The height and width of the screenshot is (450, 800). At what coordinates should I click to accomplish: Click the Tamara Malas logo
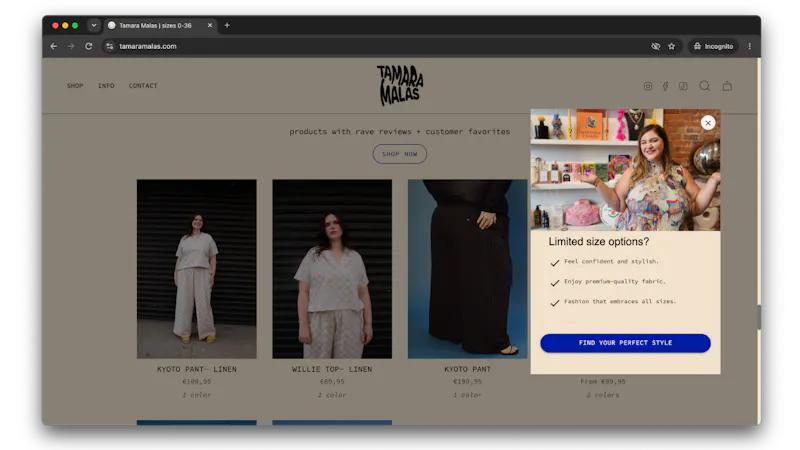(x=400, y=85)
